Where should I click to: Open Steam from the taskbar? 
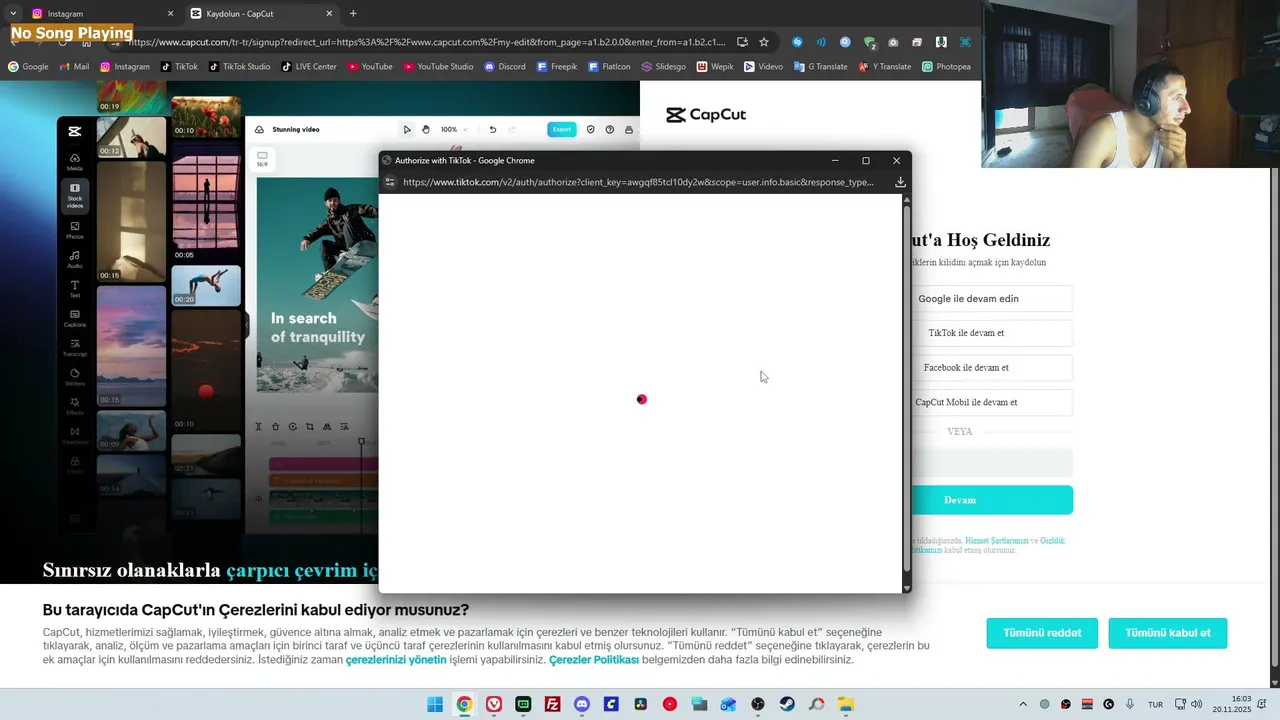(x=787, y=704)
